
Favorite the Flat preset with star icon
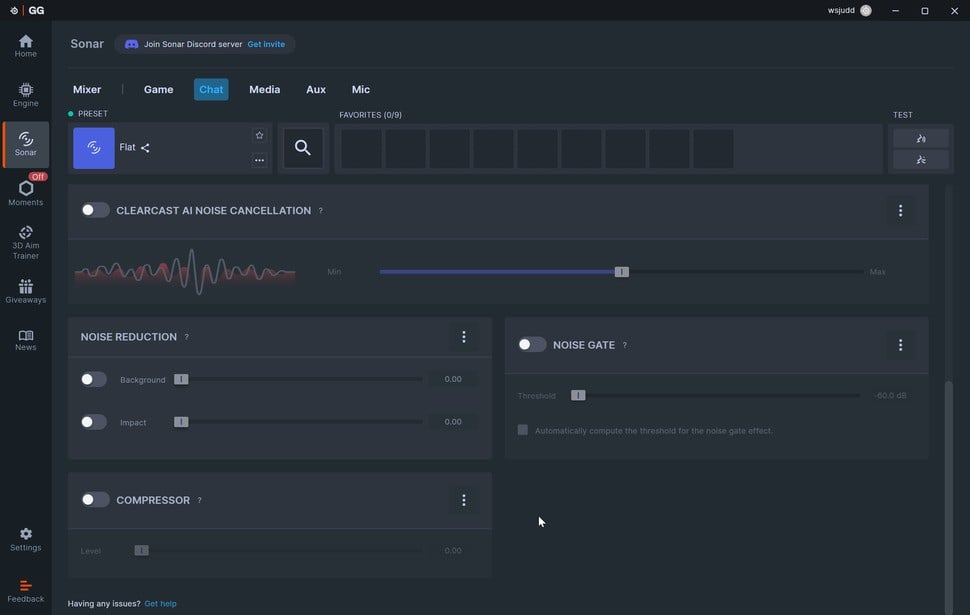[259, 135]
